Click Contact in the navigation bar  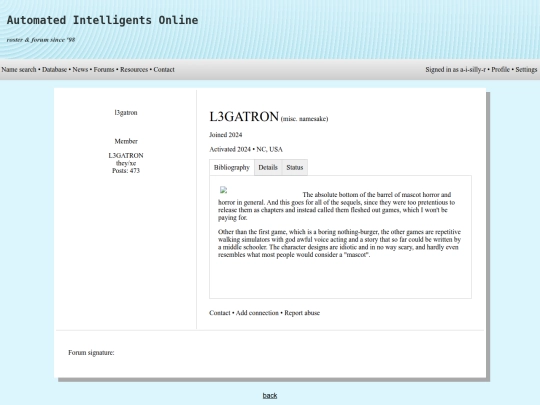[x=164, y=70]
